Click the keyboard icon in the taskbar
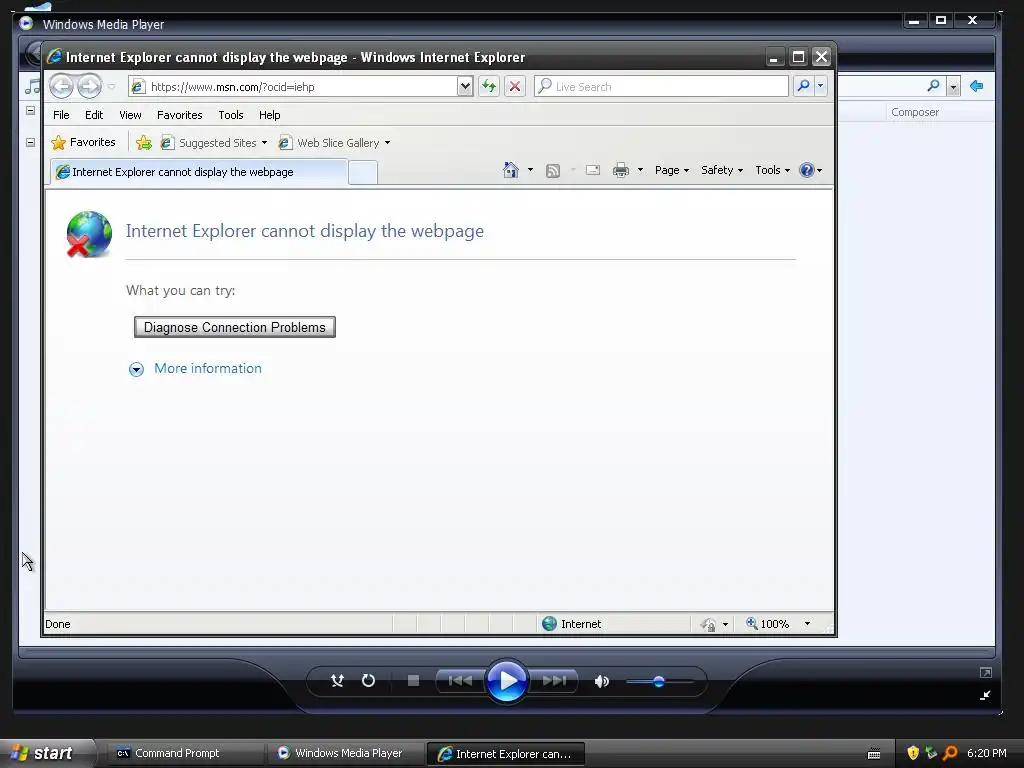The image size is (1024, 768). click(873, 754)
